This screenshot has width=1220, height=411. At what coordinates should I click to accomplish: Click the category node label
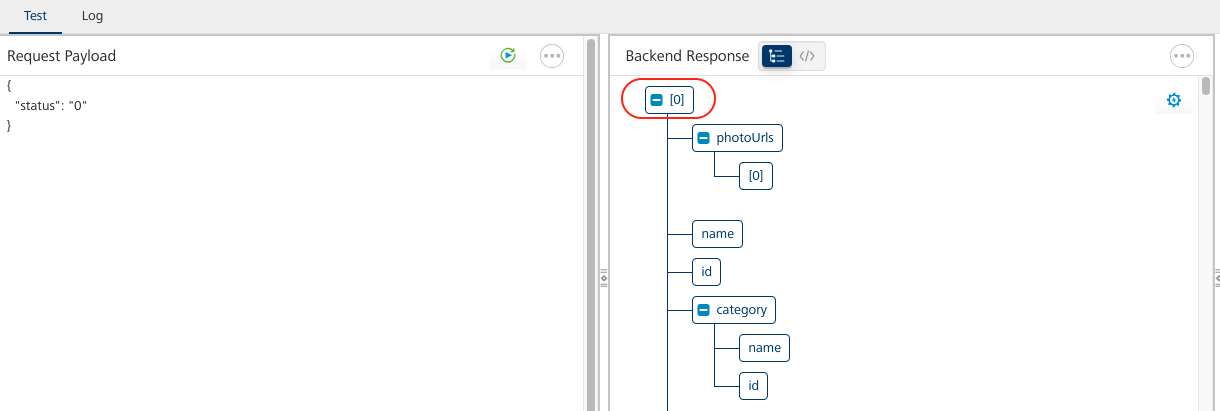point(742,309)
